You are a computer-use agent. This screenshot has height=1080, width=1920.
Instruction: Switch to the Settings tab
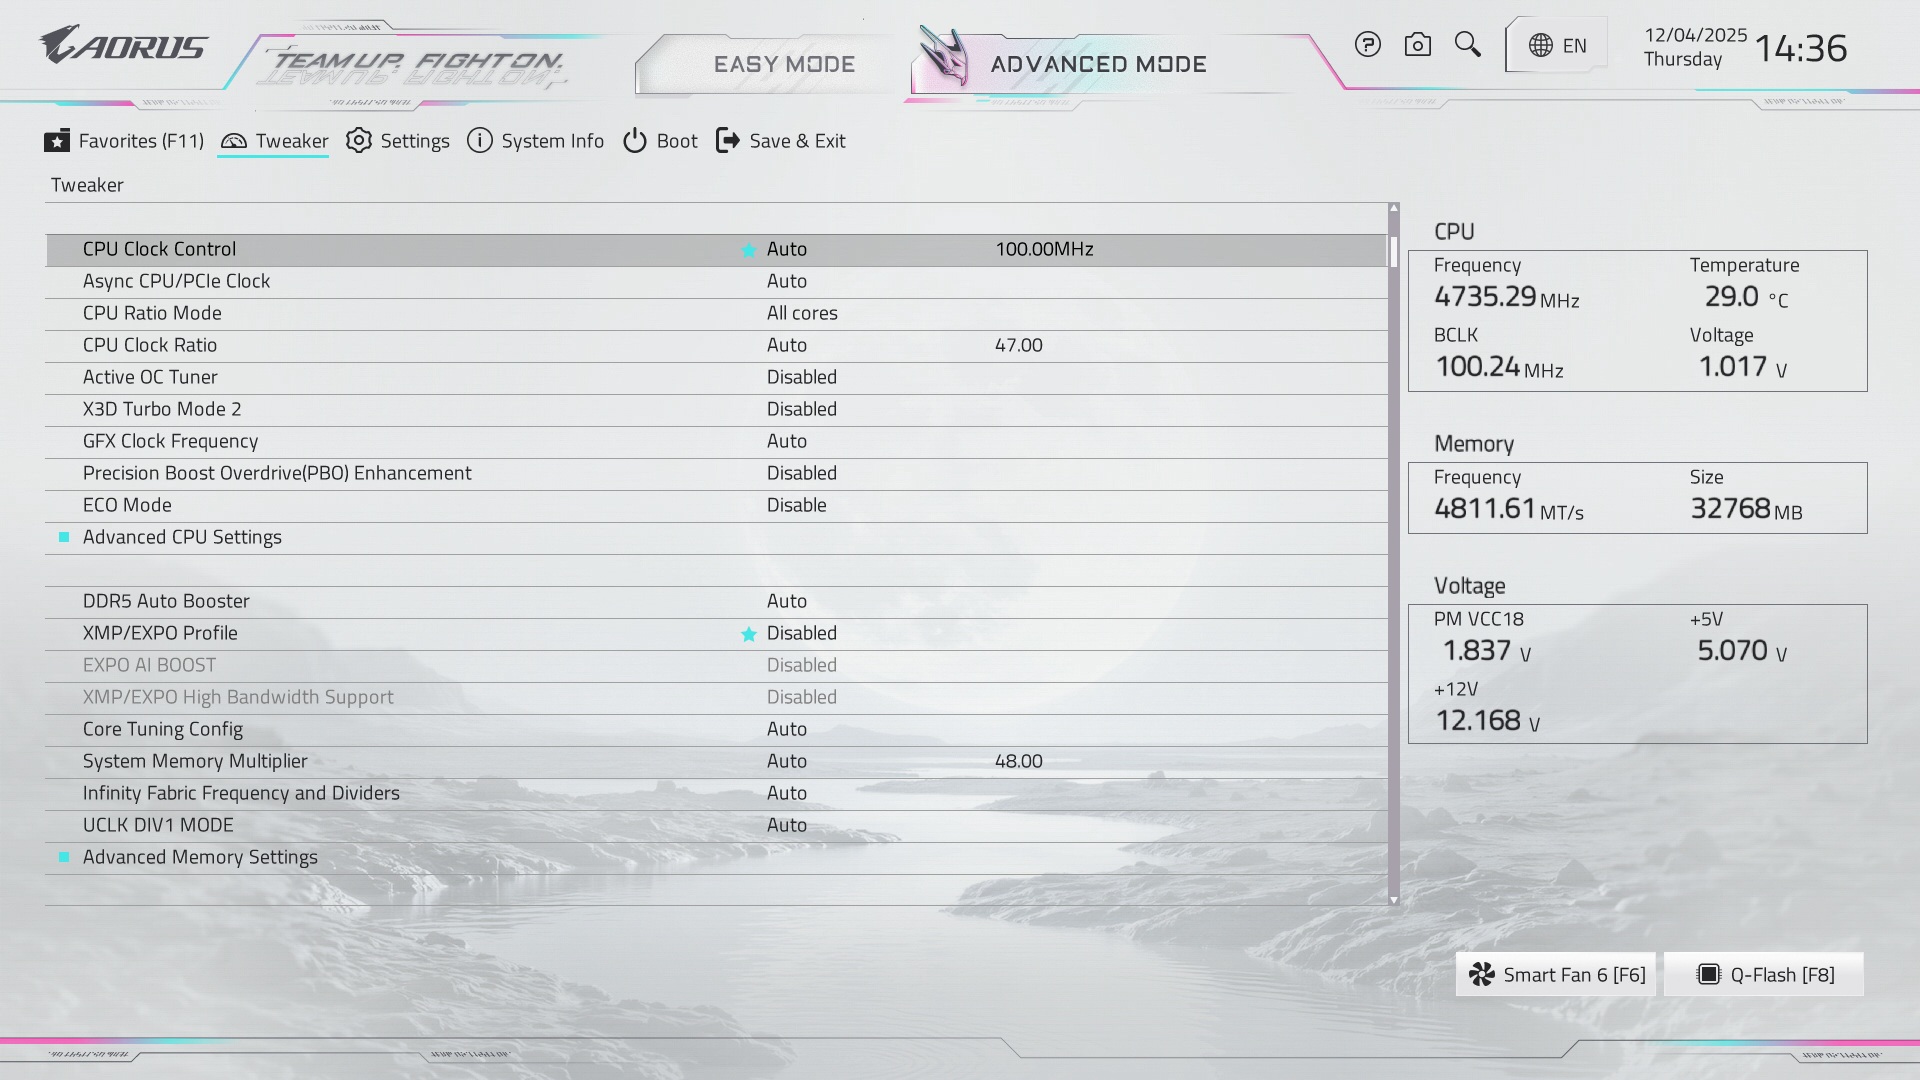[398, 141]
